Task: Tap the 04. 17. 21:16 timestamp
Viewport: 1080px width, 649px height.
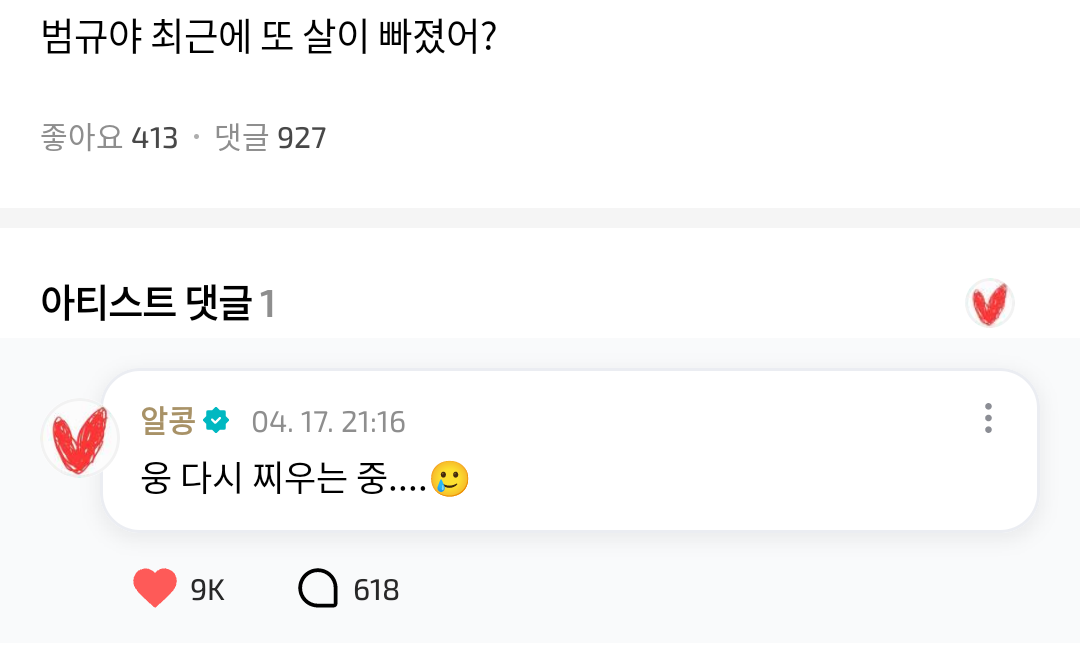Action: click(x=328, y=422)
